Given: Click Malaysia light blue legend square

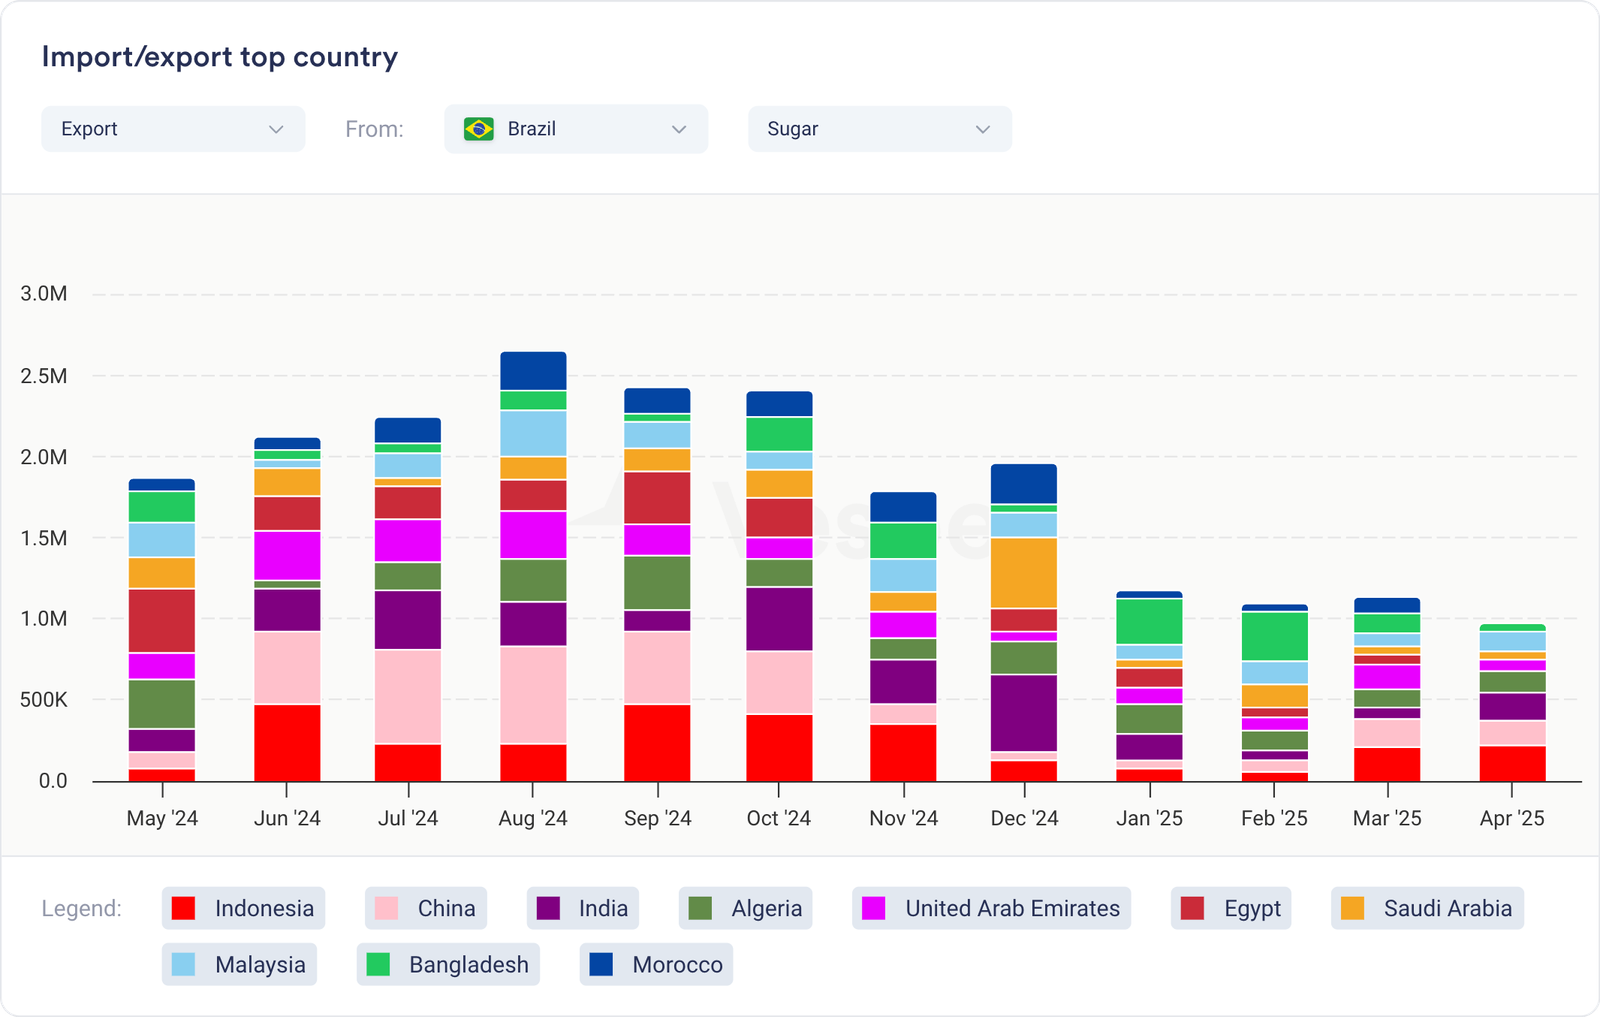Looking at the screenshot, I should tap(183, 964).
